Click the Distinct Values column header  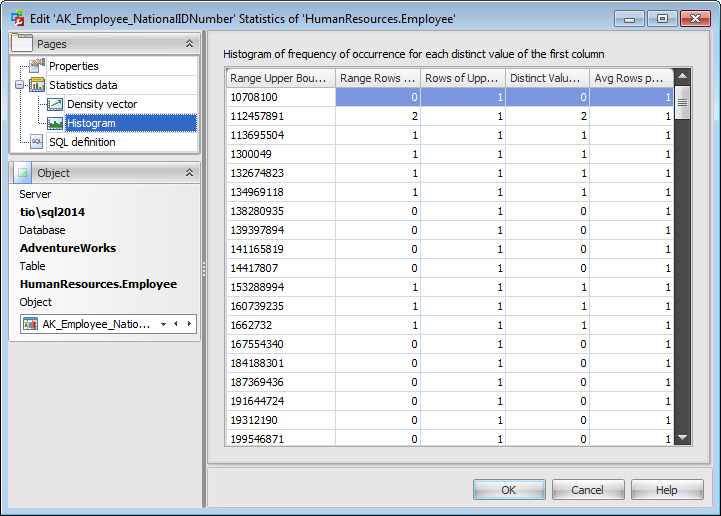[x=547, y=78]
